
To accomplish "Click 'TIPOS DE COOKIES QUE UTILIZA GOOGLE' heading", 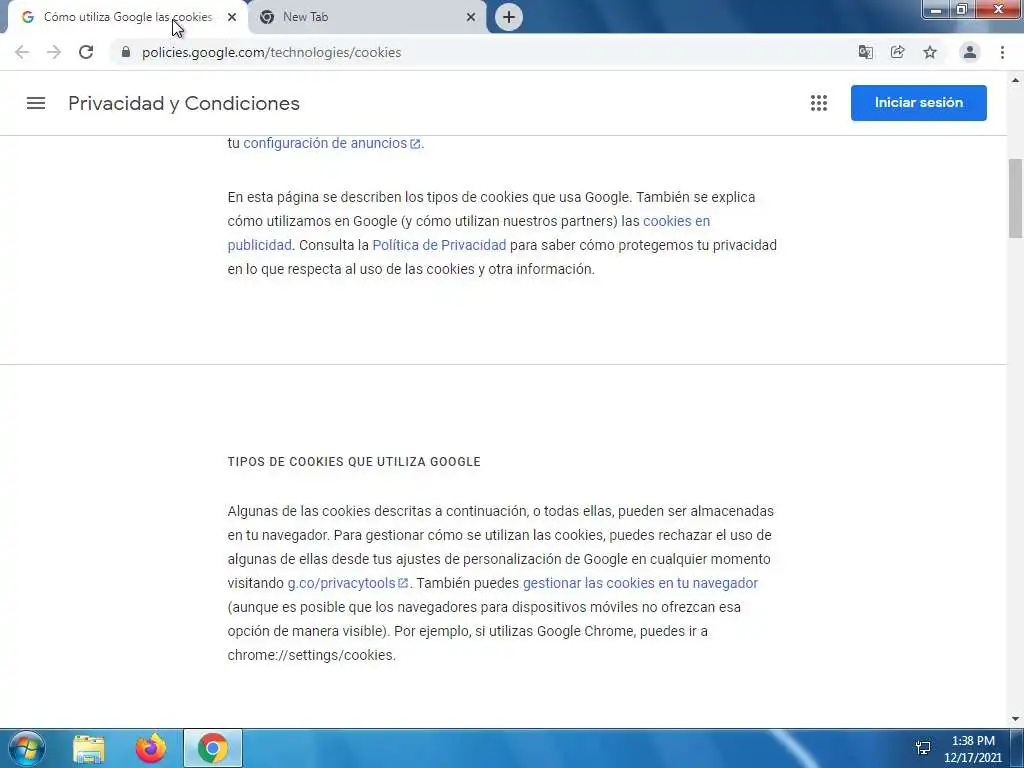I will click(354, 462).
